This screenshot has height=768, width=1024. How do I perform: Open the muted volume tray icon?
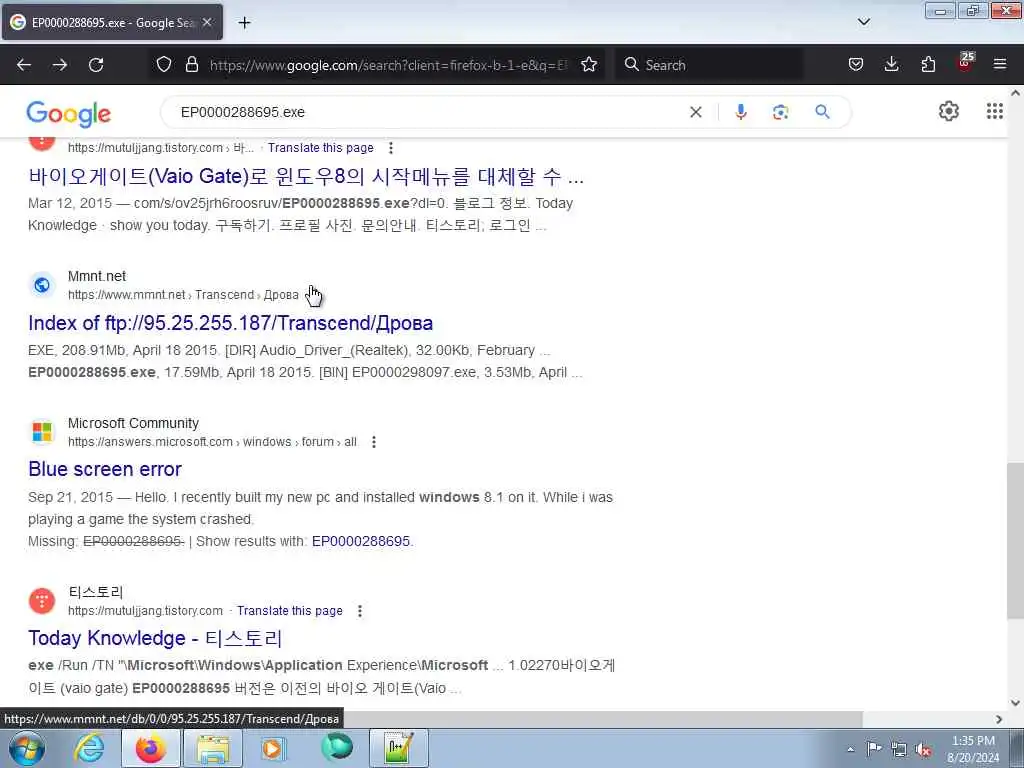pyautogui.click(x=923, y=750)
